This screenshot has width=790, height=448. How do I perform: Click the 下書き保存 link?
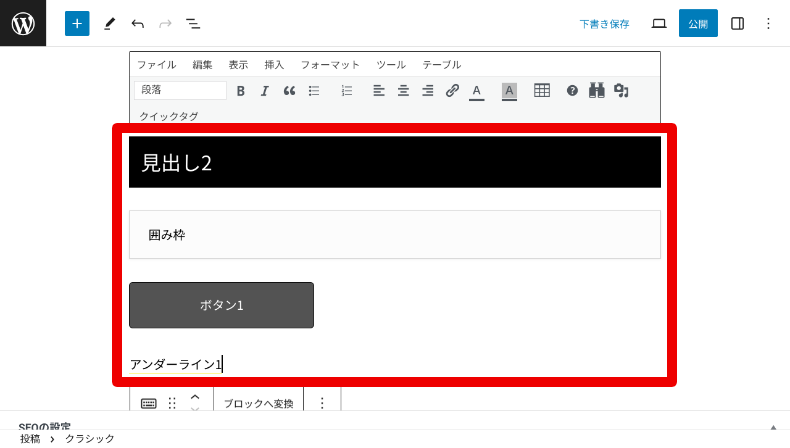[x=604, y=24]
